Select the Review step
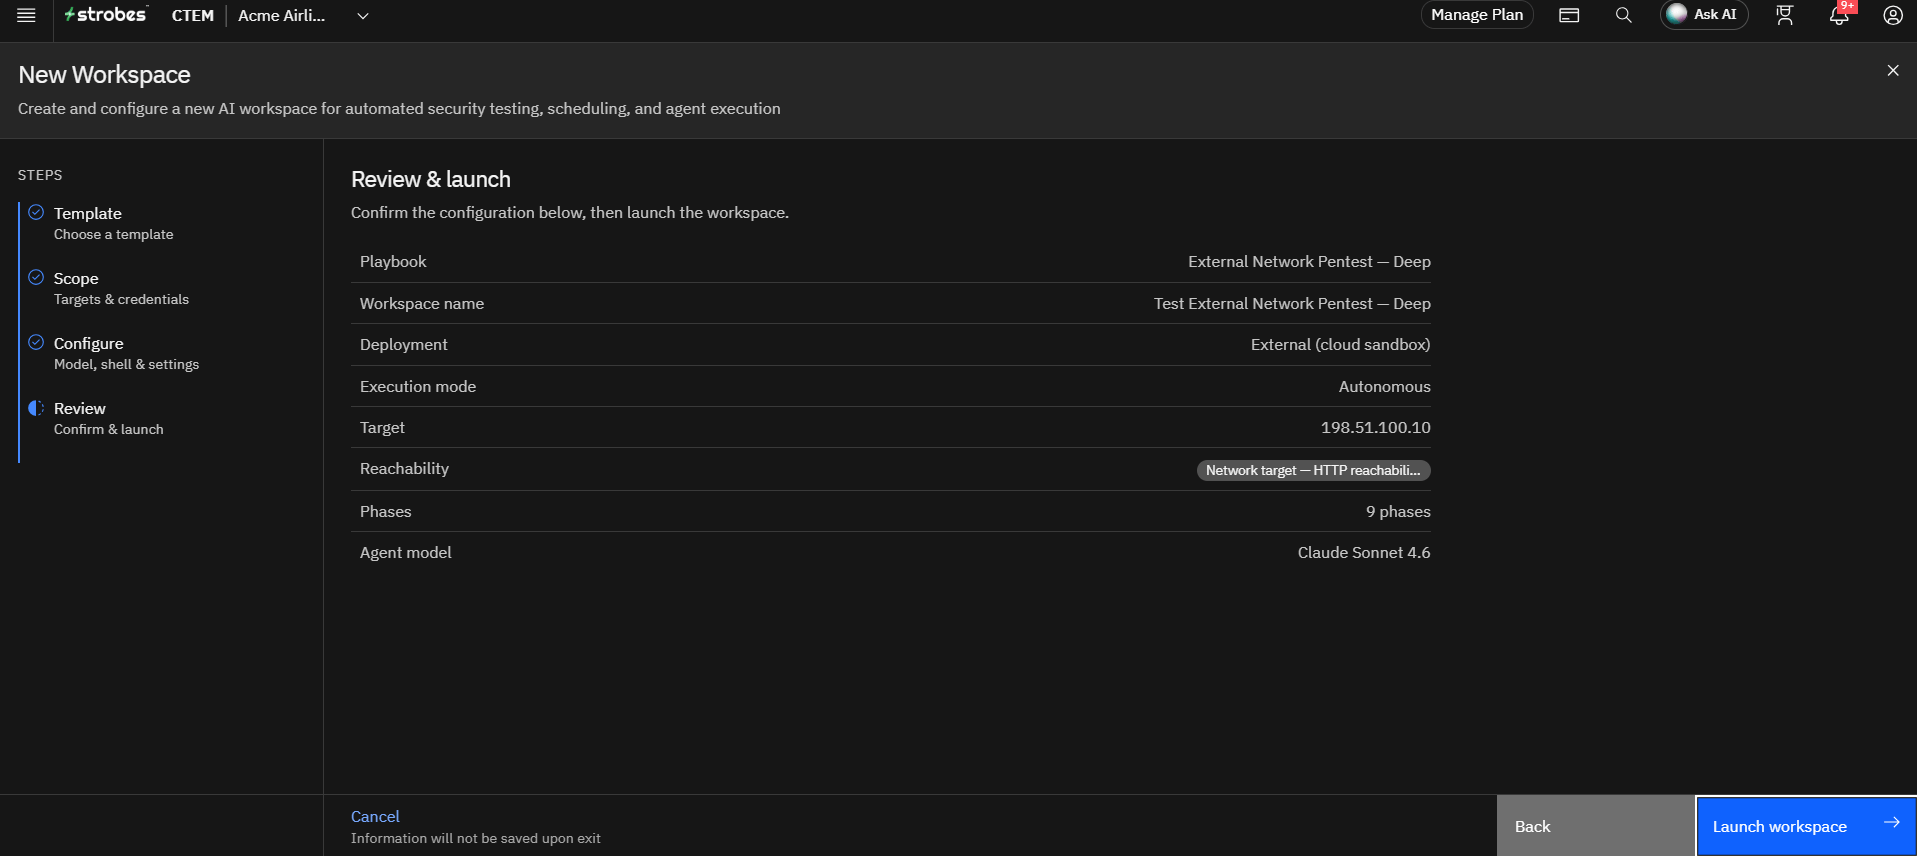 (108, 418)
